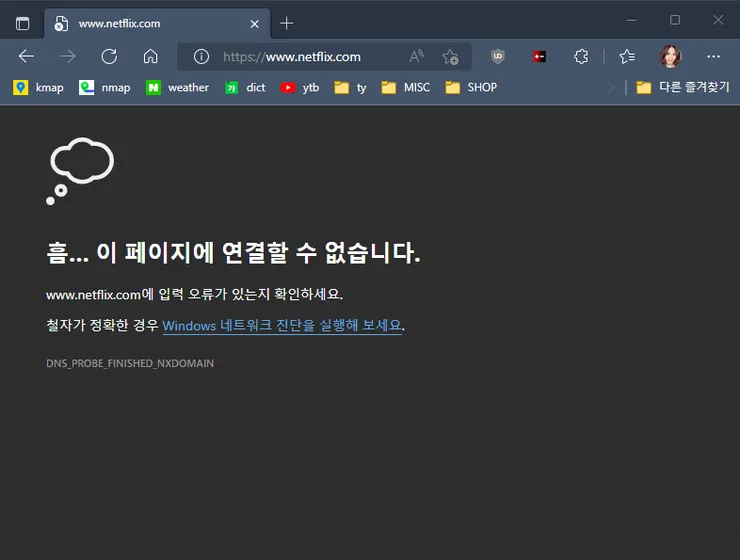
Task: Open the uBlock Origin shield extension
Action: (497, 57)
